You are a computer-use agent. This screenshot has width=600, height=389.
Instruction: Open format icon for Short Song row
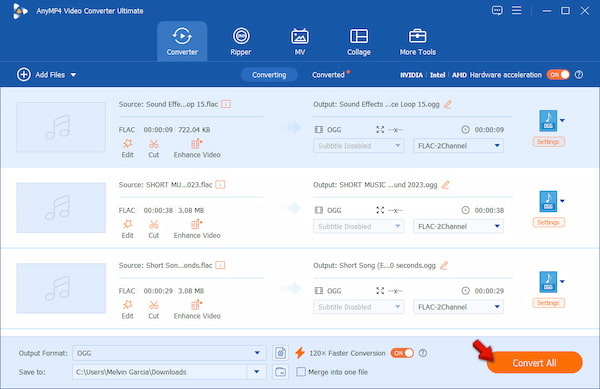click(x=548, y=282)
